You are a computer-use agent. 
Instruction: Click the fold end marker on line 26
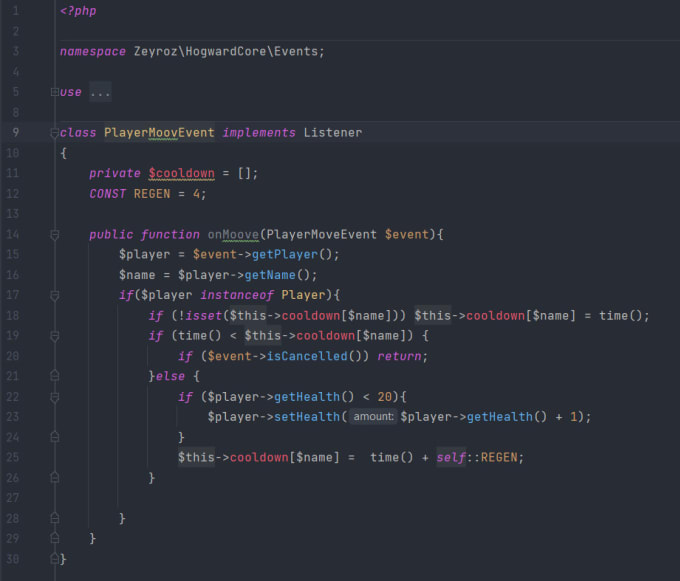click(x=55, y=477)
